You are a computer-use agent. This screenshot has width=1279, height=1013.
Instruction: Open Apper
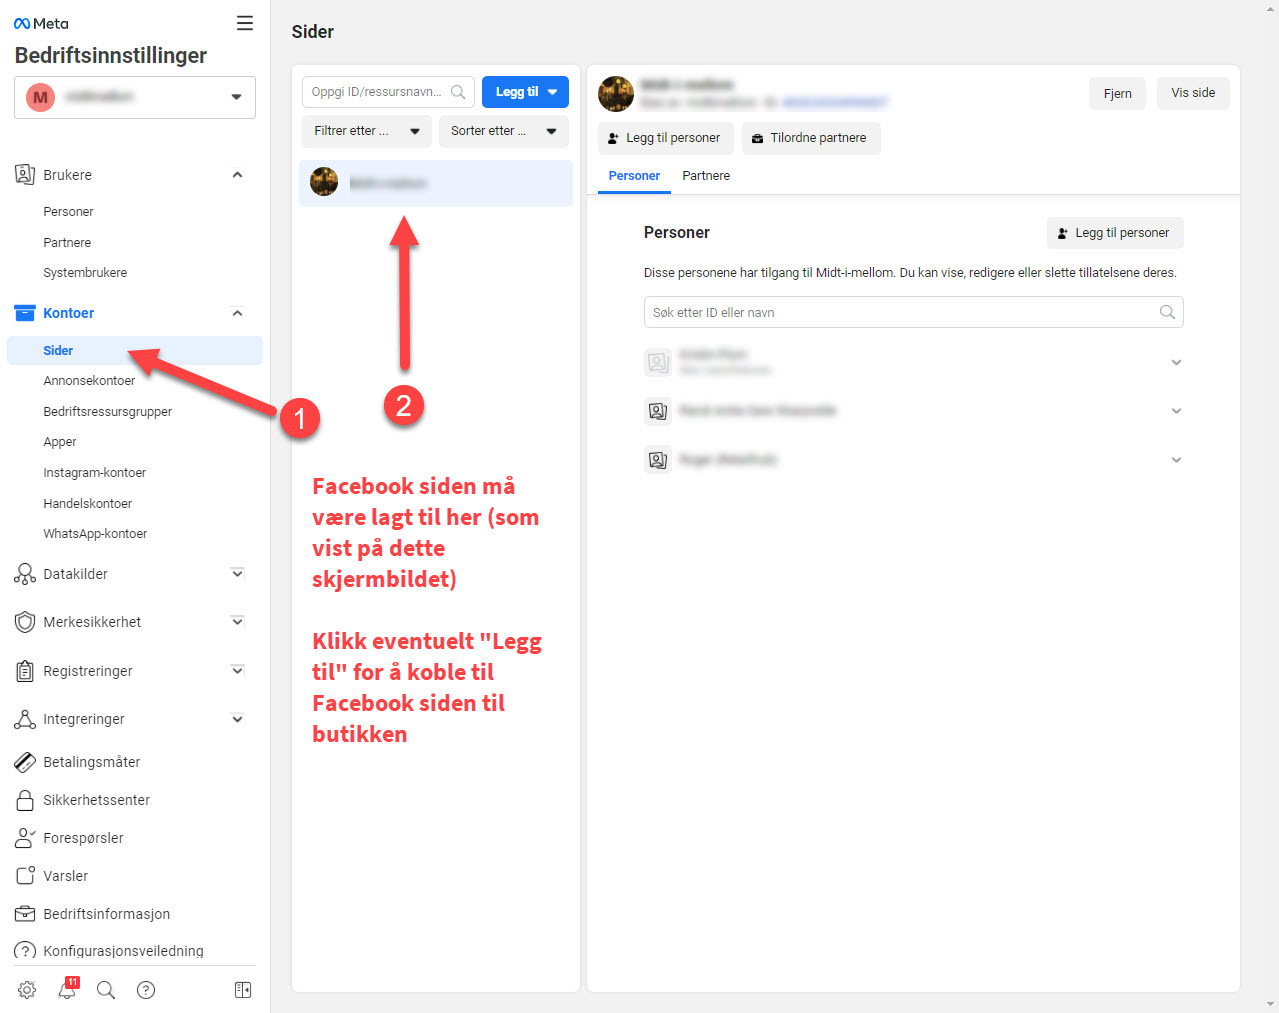60,442
